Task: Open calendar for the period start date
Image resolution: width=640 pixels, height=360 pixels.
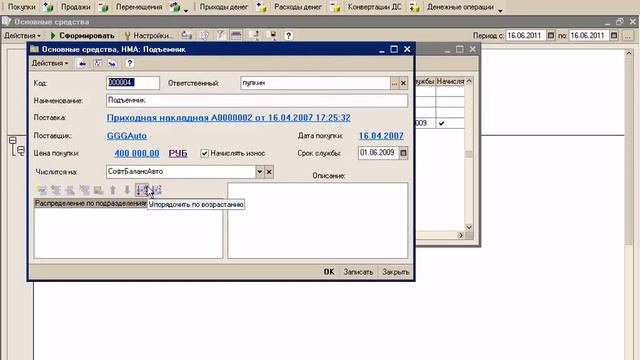Action: click(551, 36)
